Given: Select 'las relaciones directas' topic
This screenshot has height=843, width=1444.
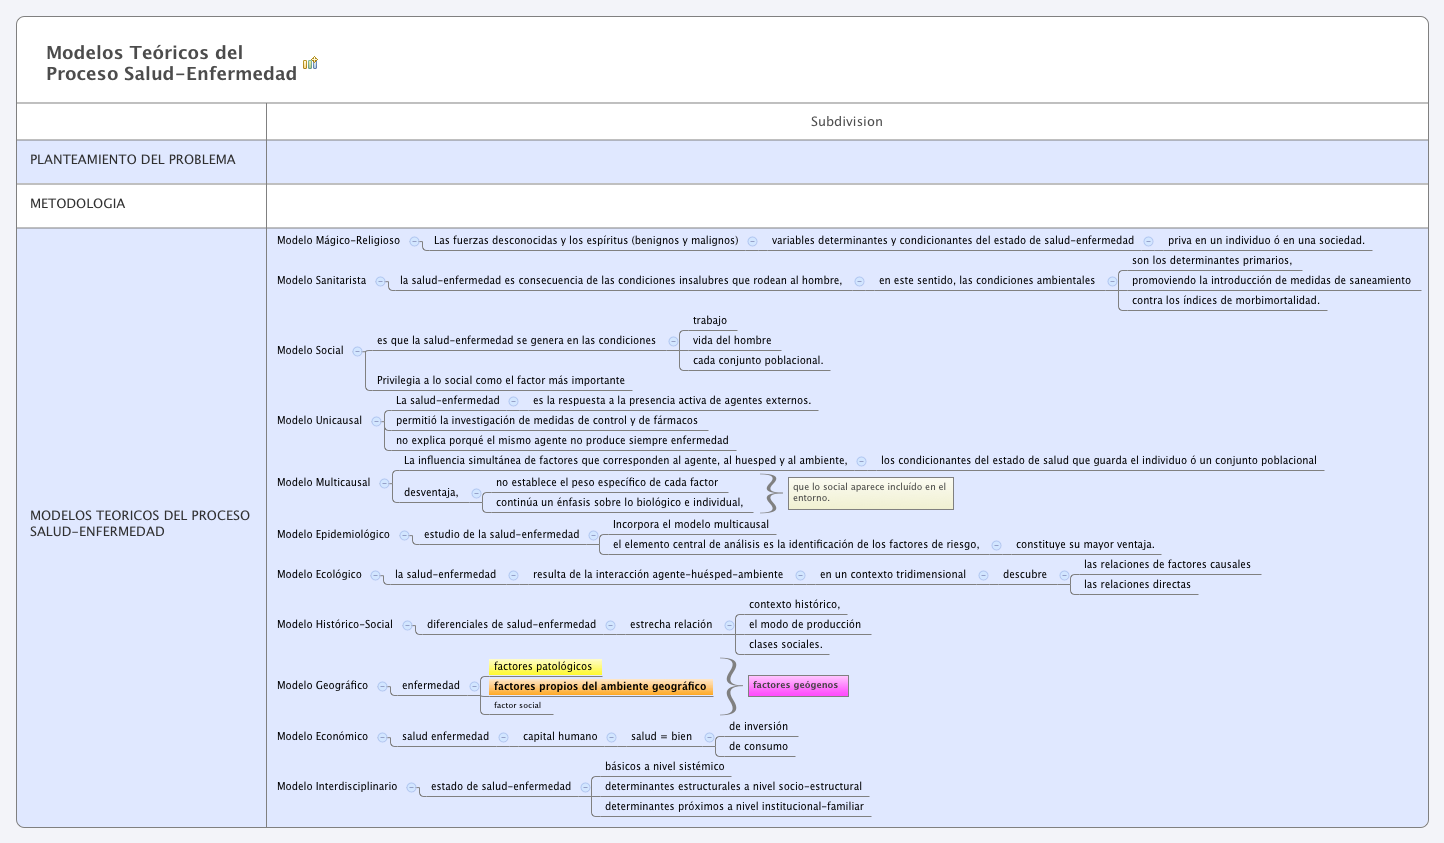Looking at the screenshot, I should click(1137, 585).
